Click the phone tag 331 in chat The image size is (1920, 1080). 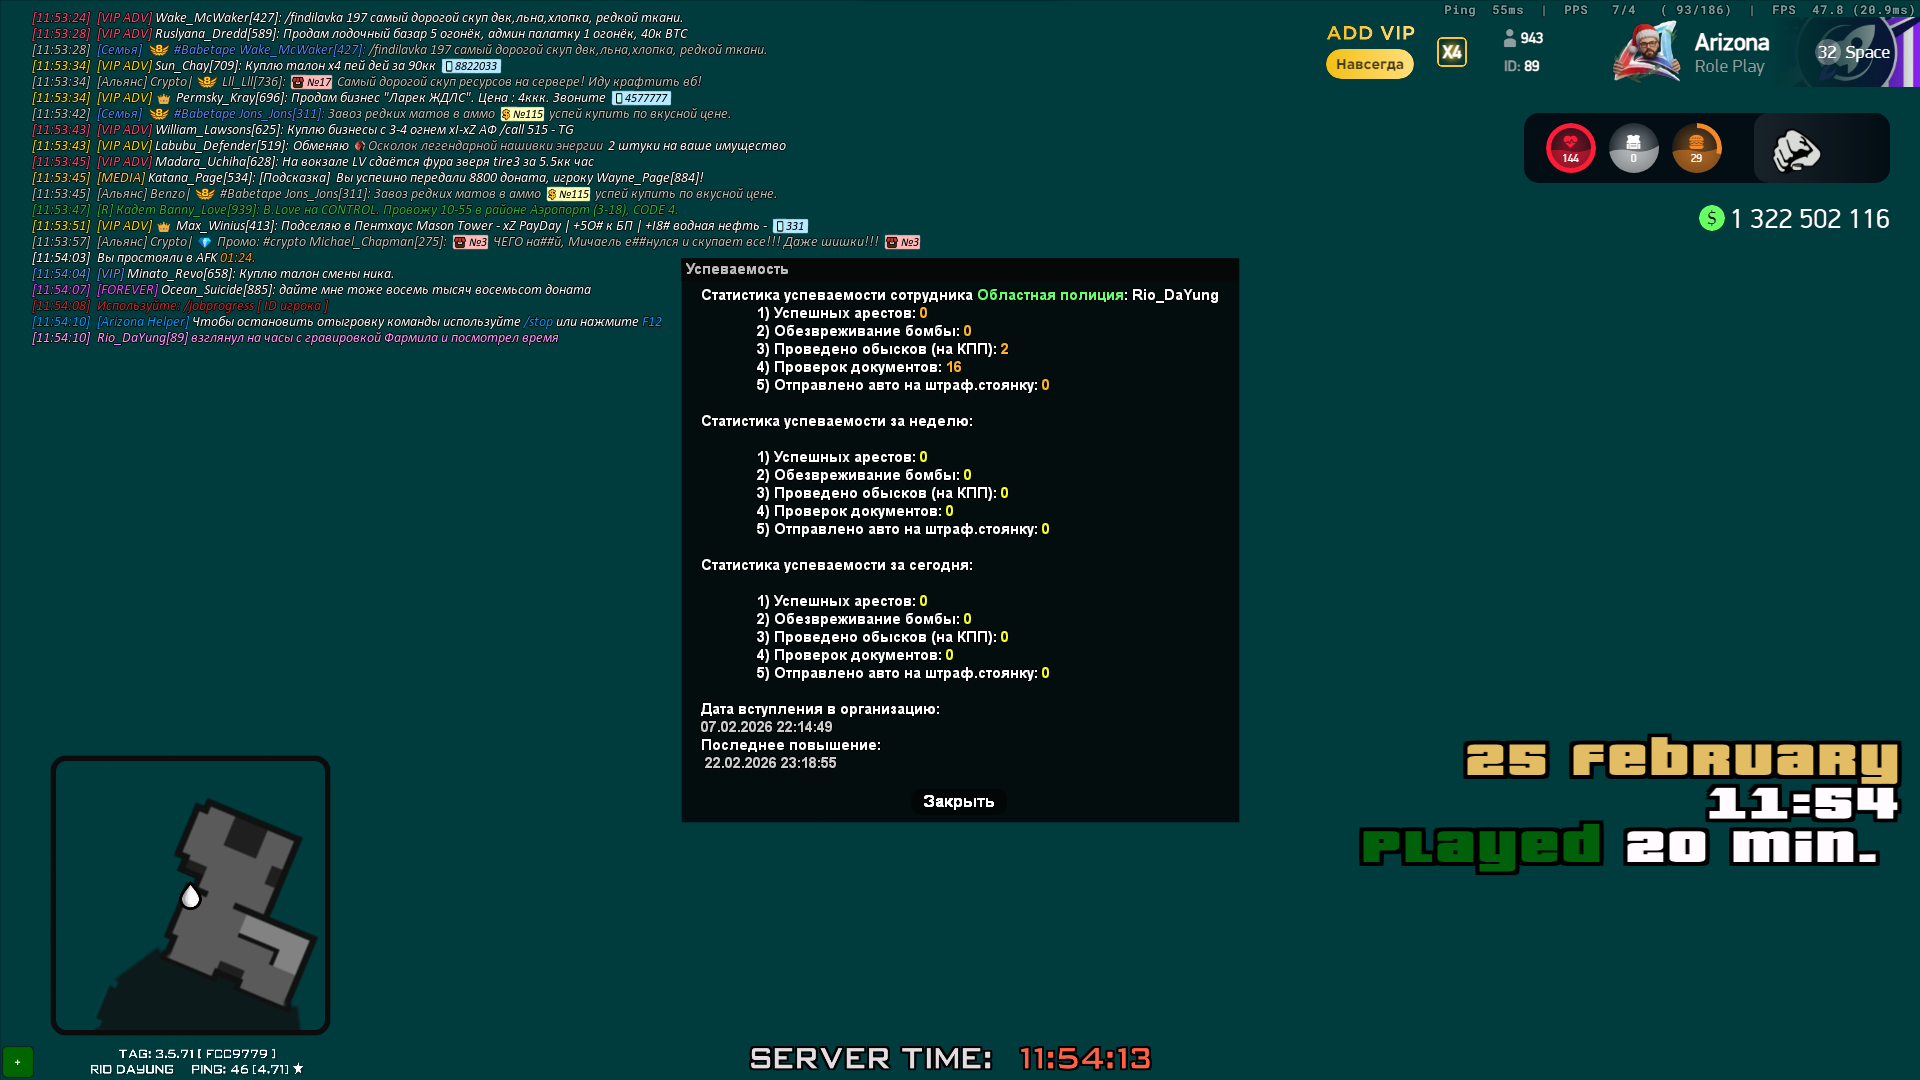point(789,226)
